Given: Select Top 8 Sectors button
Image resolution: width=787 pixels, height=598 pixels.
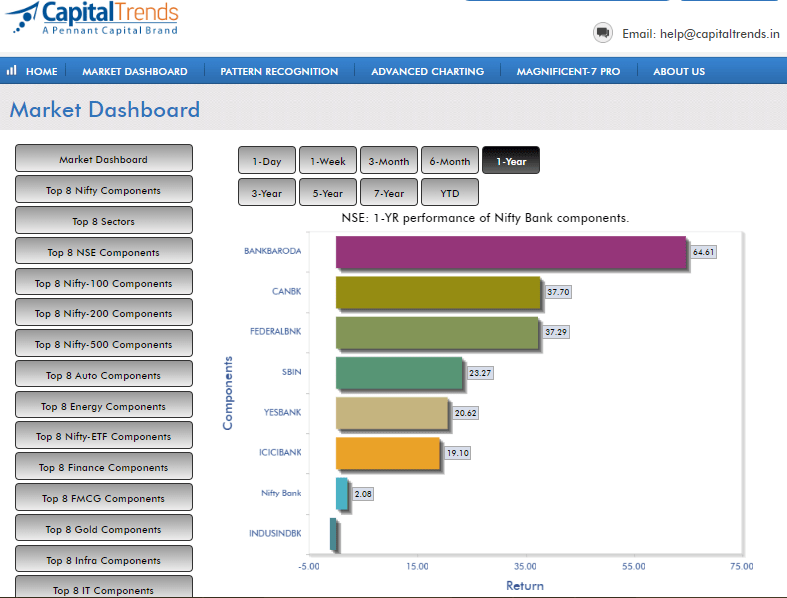Looking at the screenshot, I should click(104, 221).
